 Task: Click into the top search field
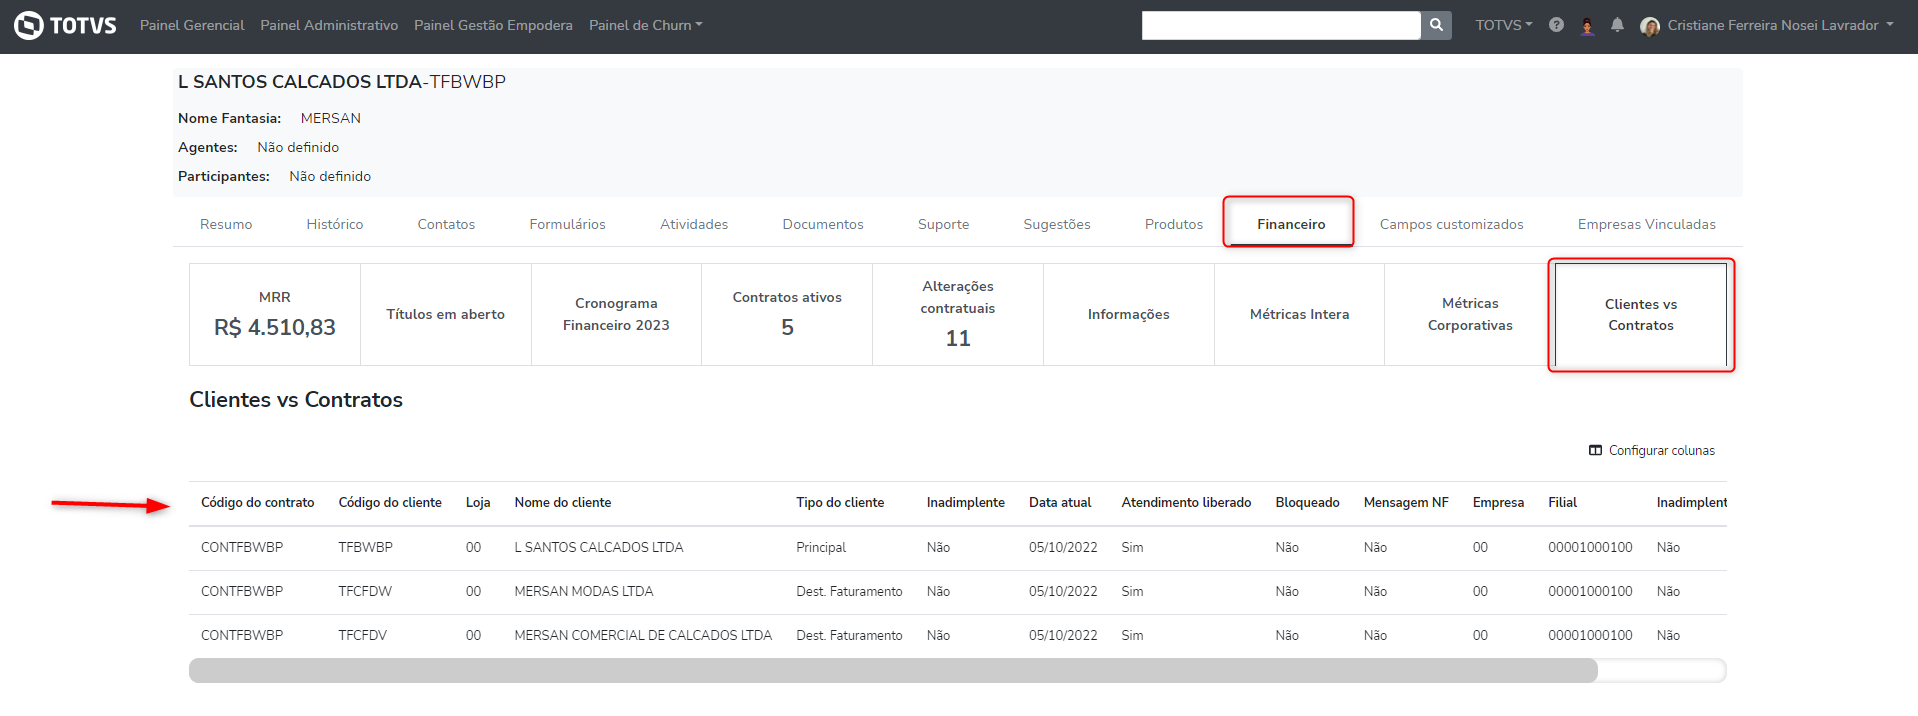coord(1281,25)
